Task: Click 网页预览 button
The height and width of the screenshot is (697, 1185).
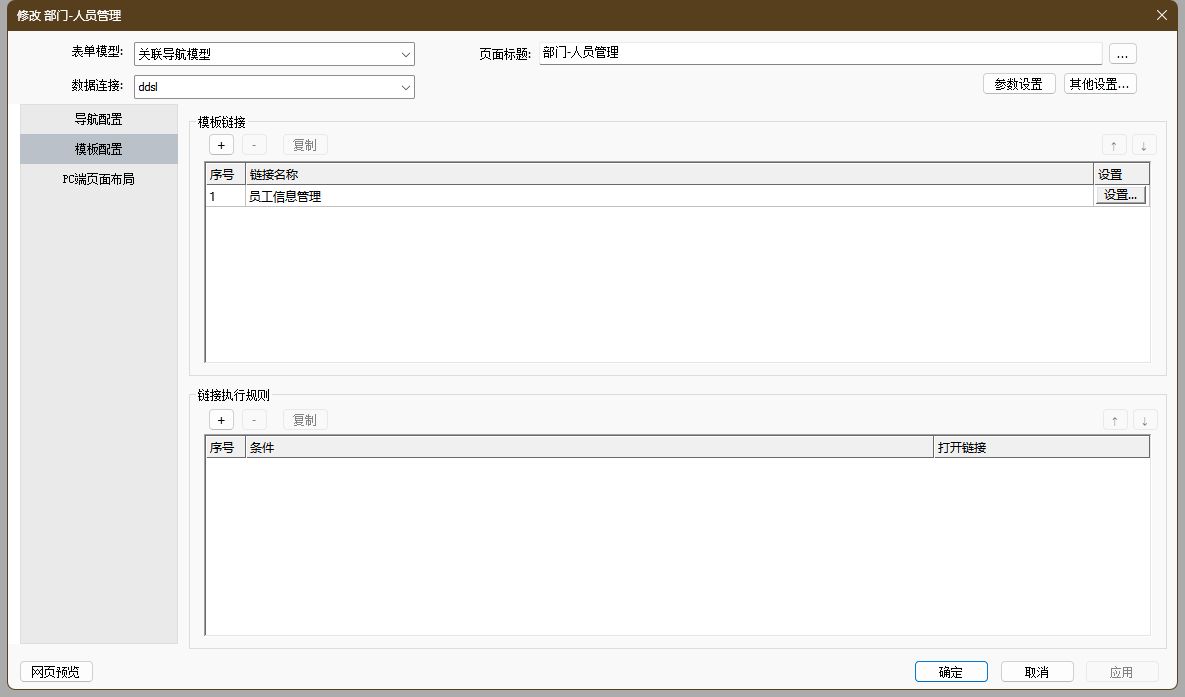Action: (x=56, y=672)
